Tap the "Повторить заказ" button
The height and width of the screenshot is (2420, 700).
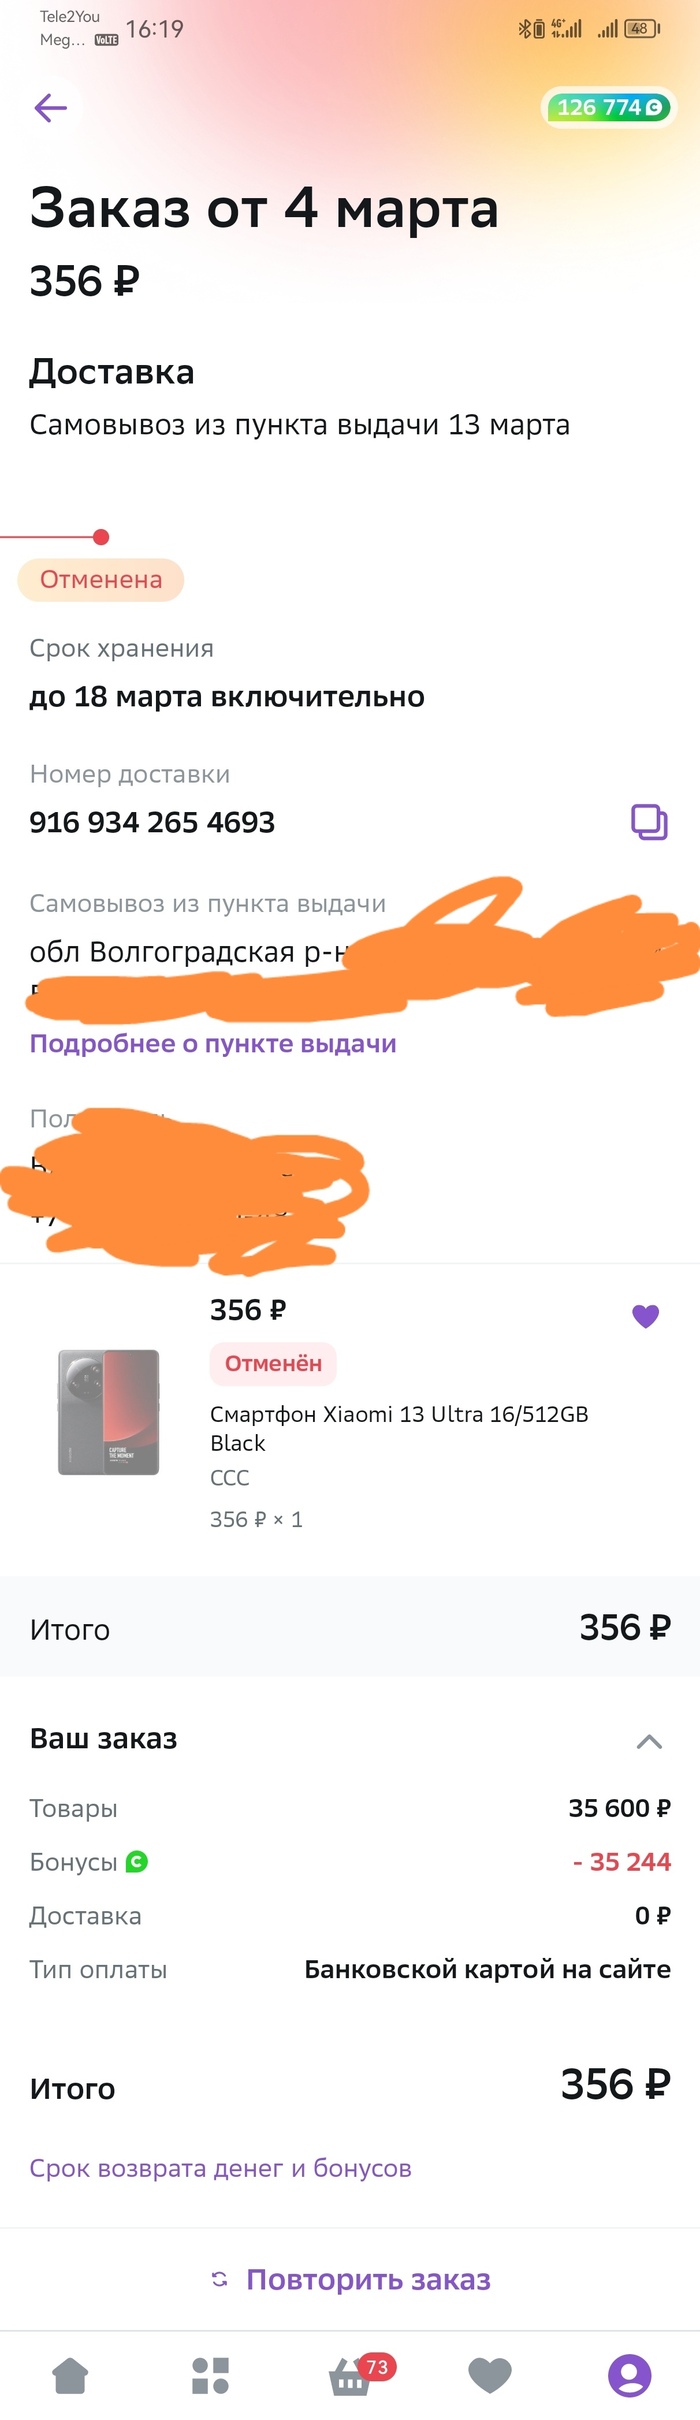pos(350,2279)
